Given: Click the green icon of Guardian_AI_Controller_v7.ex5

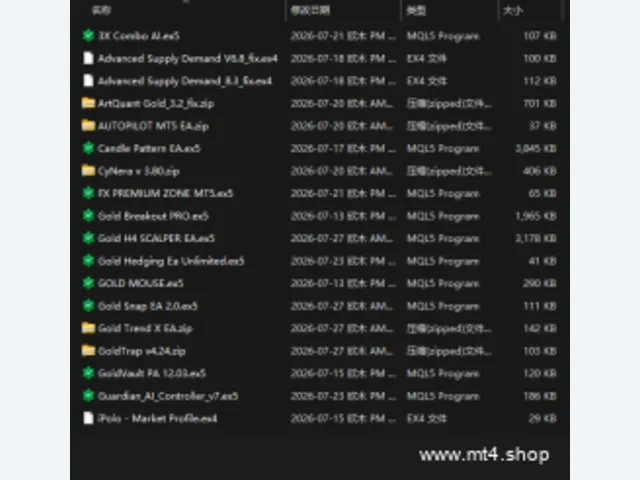Looking at the screenshot, I should tap(88, 396).
